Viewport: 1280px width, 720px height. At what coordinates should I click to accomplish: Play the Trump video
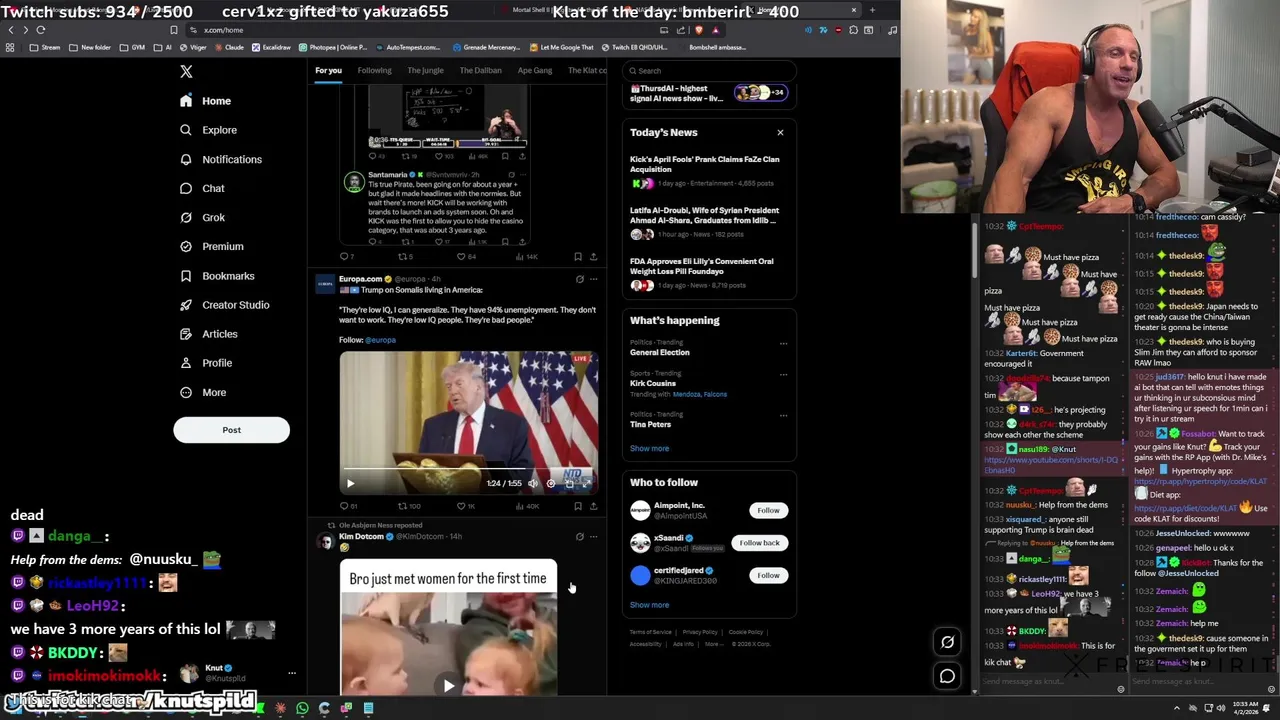350,483
